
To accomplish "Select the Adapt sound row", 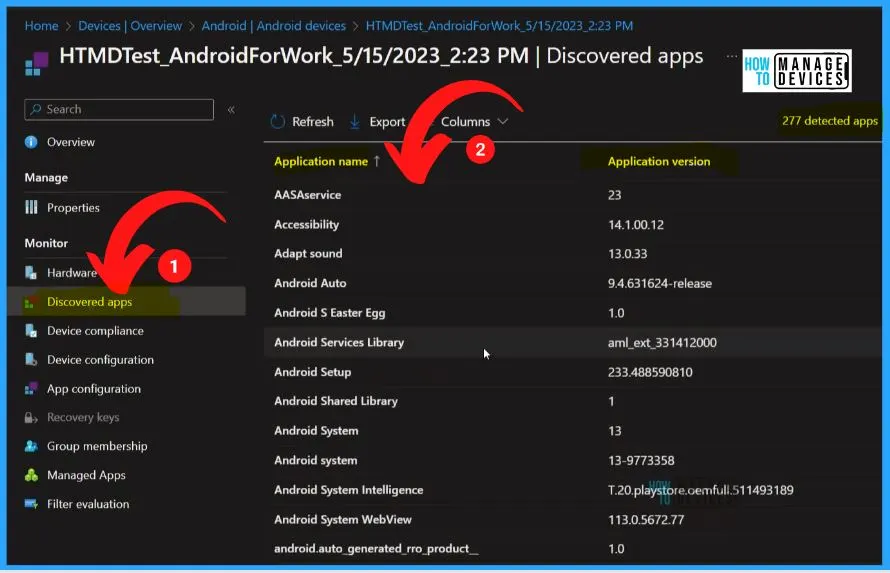I will point(573,254).
